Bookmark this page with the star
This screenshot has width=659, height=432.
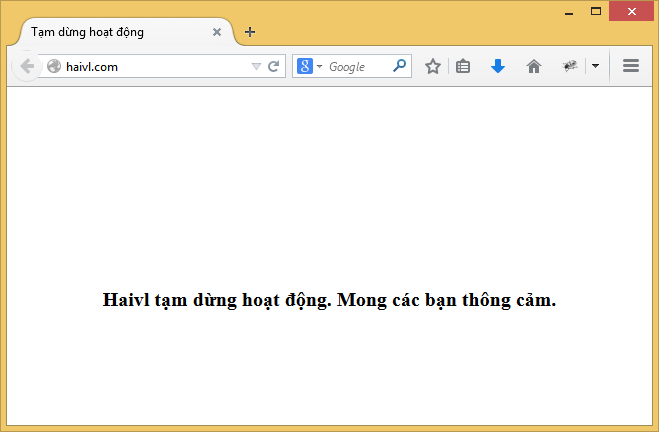point(432,66)
